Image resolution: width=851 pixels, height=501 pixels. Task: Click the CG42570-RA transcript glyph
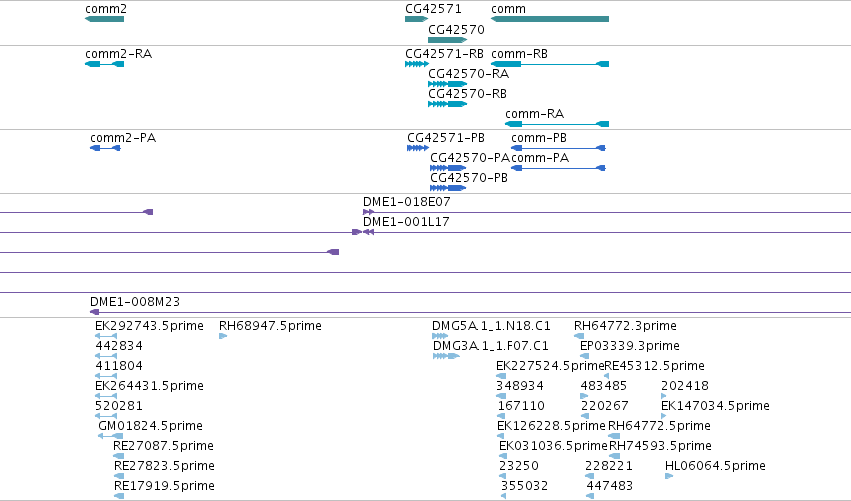pos(447,84)
